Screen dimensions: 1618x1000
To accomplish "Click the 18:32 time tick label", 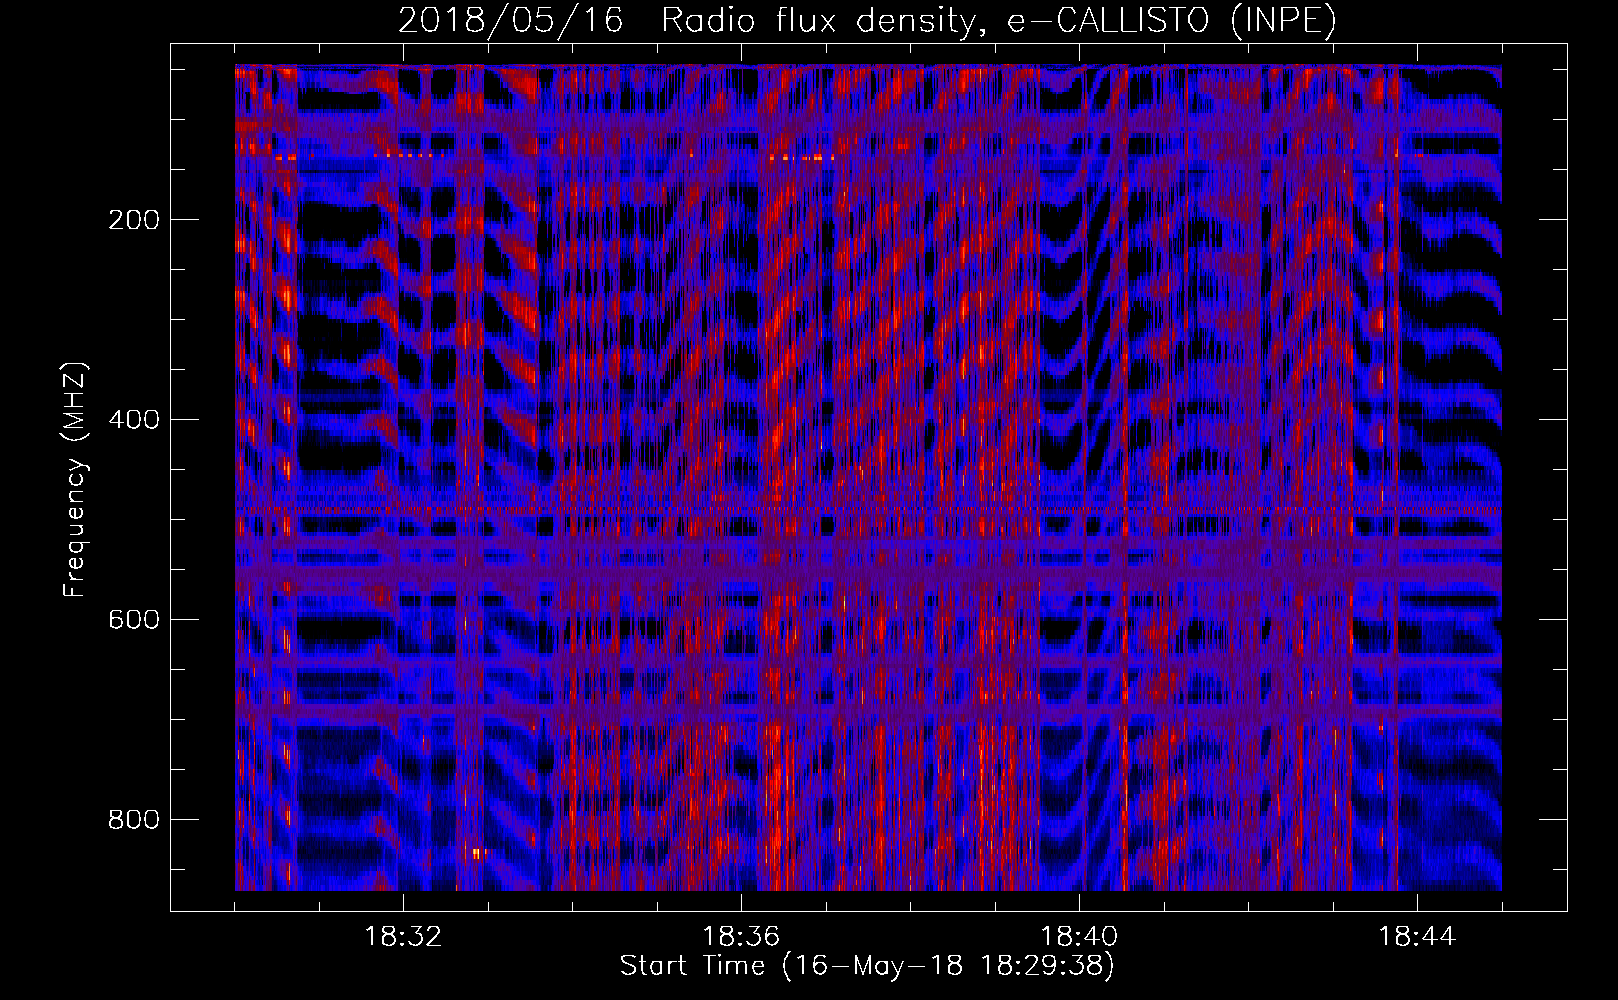I will 403,937.
